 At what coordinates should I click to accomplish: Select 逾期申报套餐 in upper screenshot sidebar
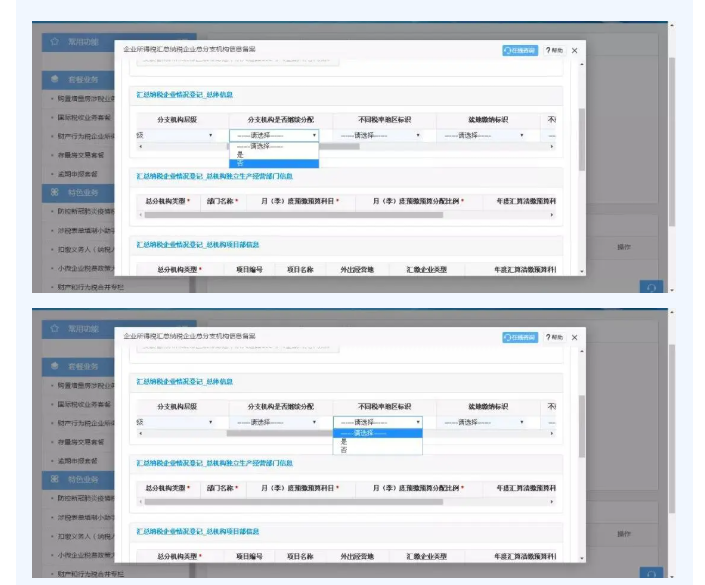coord(77,174)
